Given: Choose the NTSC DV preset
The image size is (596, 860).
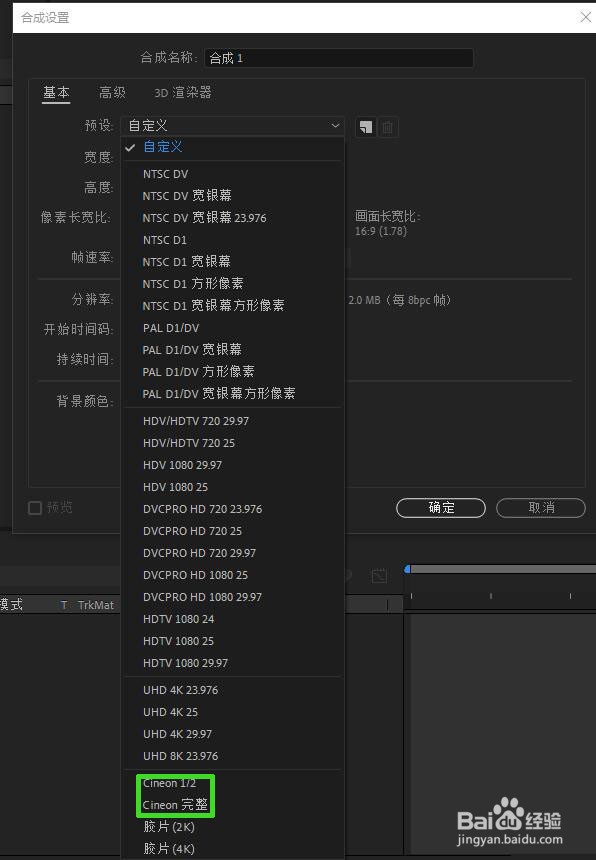Looking at the screenshot, I should [233, 174].
